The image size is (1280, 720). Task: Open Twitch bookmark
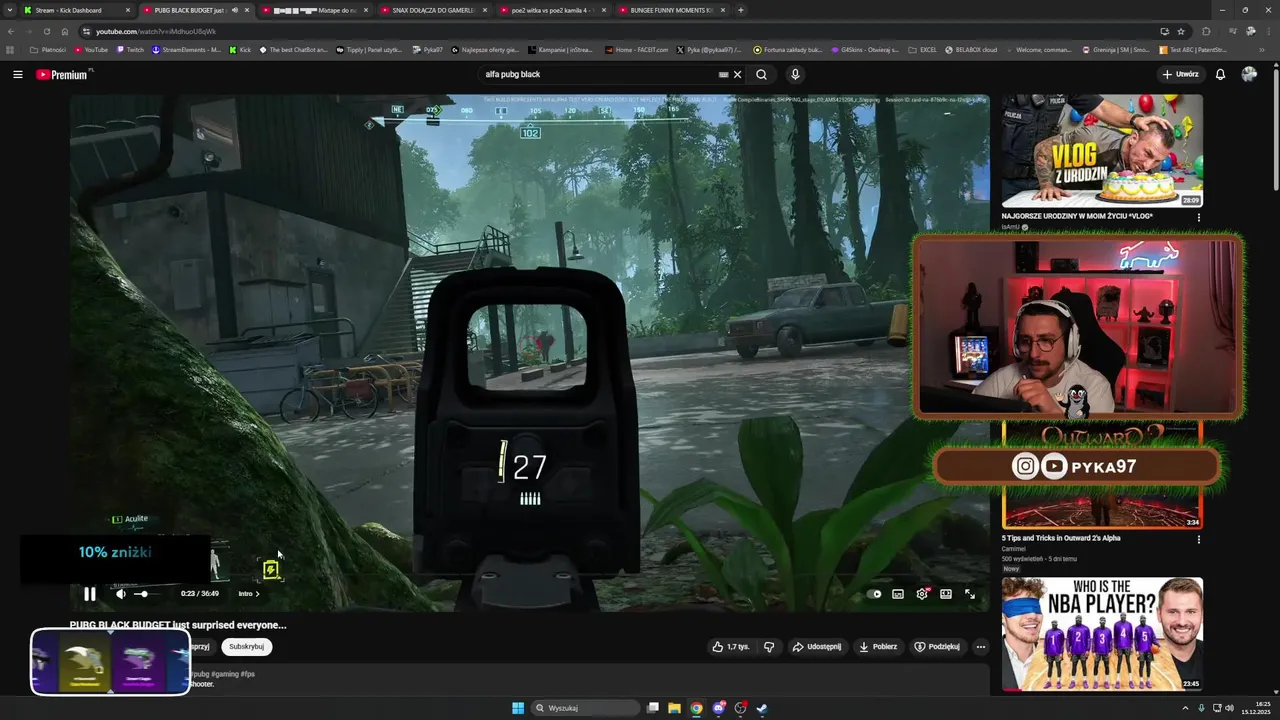click(x=130, y=49)
